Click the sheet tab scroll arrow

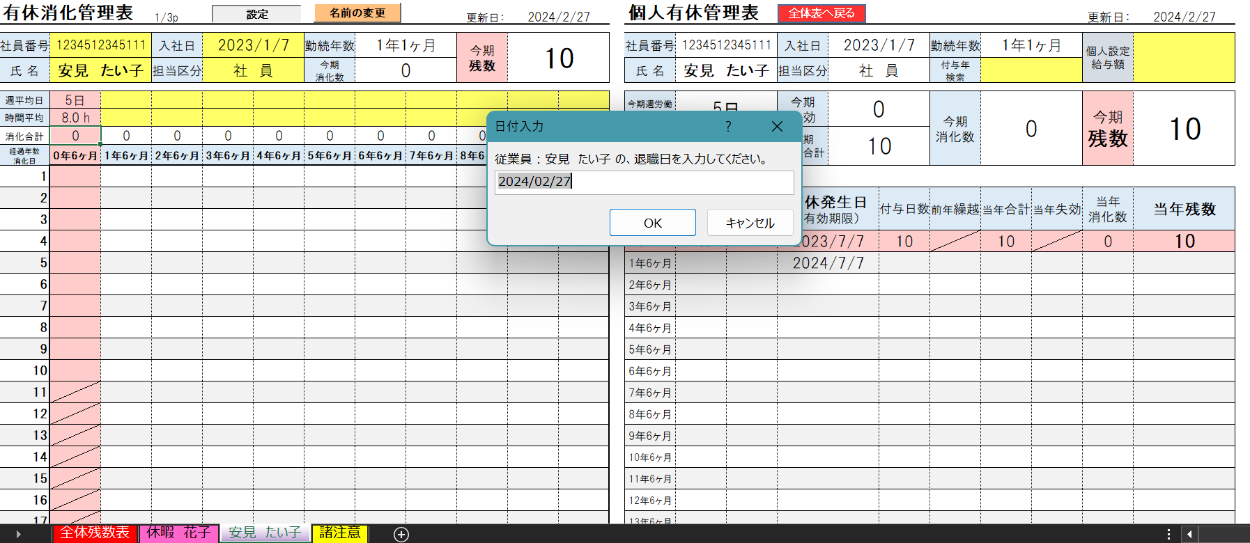click(x=17, y=534)
